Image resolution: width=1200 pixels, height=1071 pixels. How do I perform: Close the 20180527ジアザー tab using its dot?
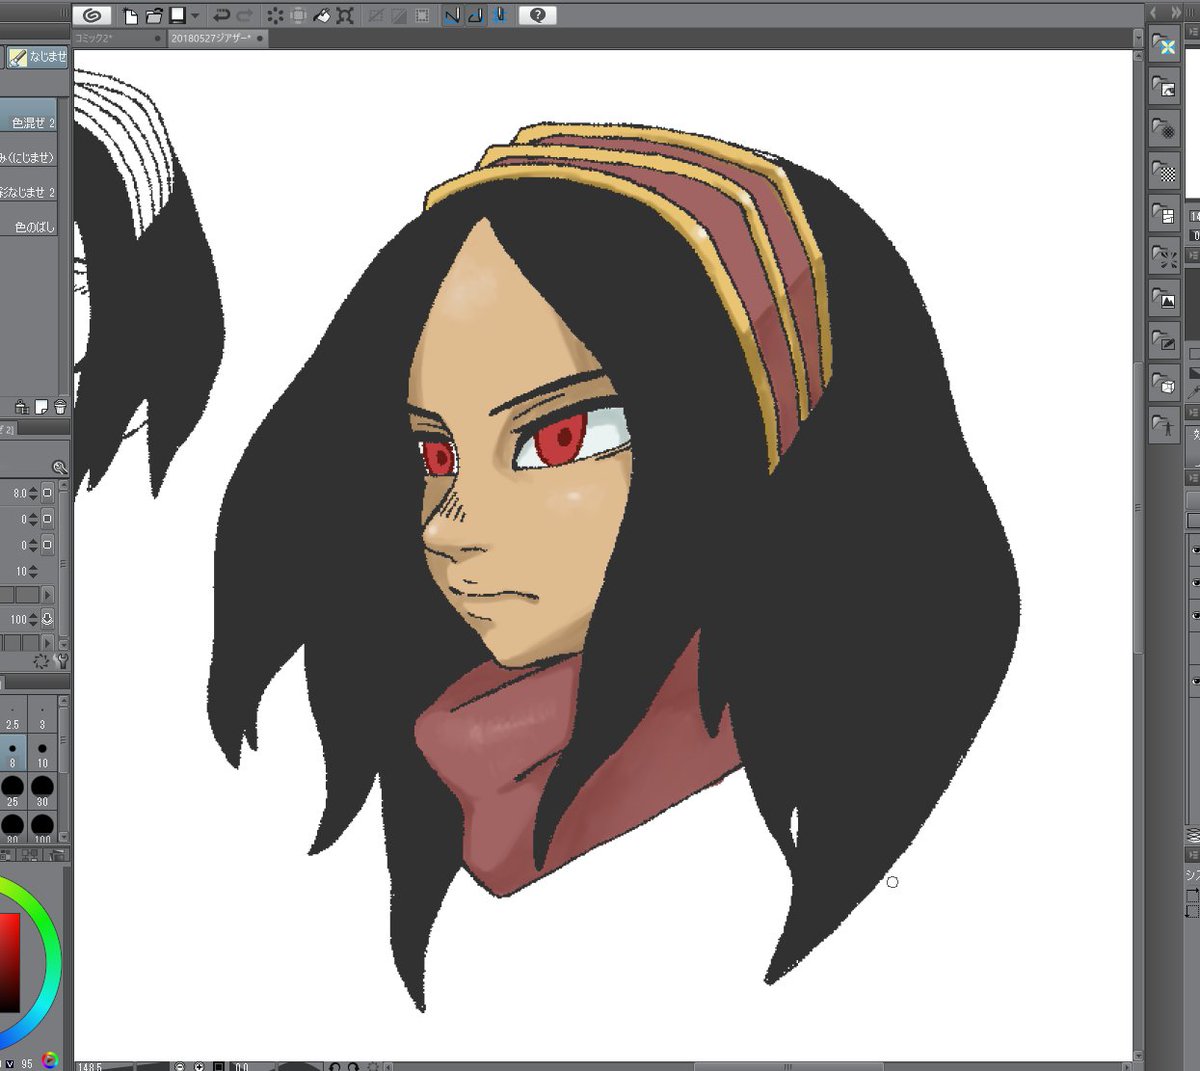(260, 38)
